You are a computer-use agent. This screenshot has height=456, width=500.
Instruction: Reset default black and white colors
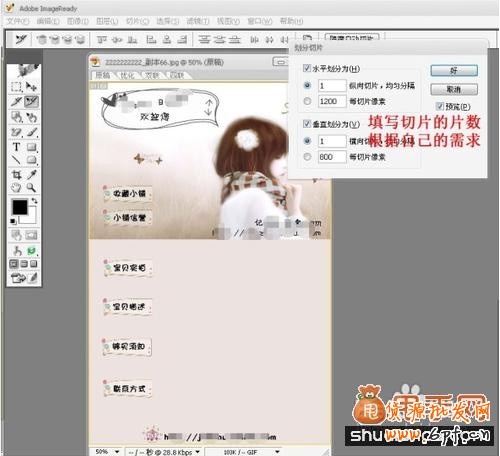coord(13,221)
